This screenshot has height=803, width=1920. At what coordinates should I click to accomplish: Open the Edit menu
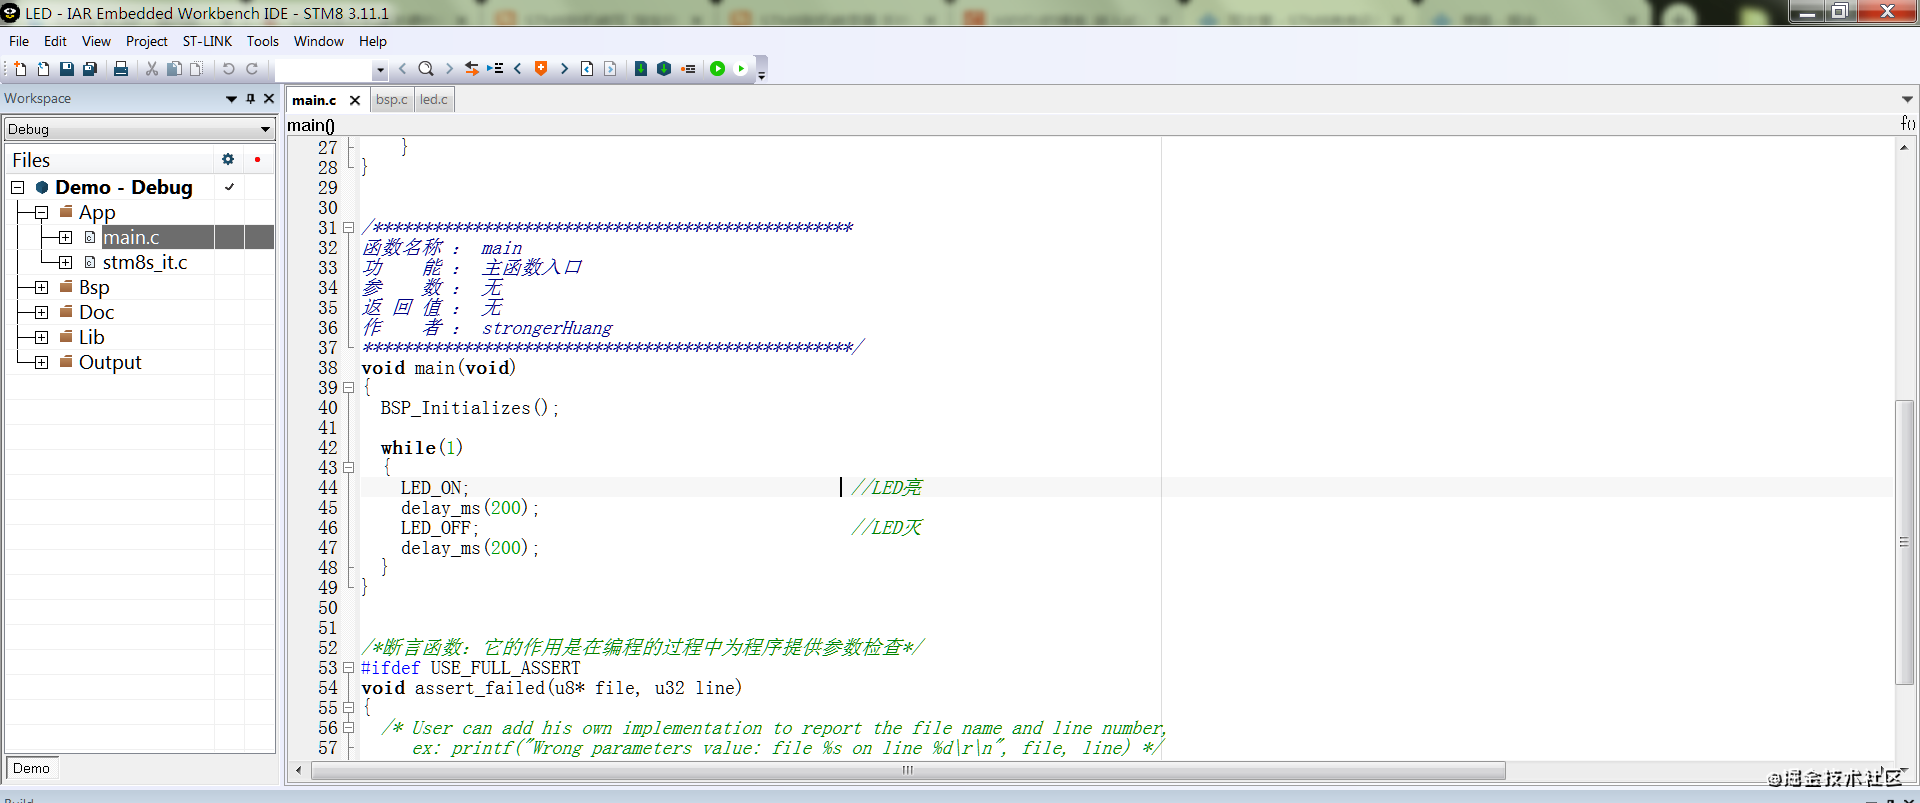tap(55, 41)
